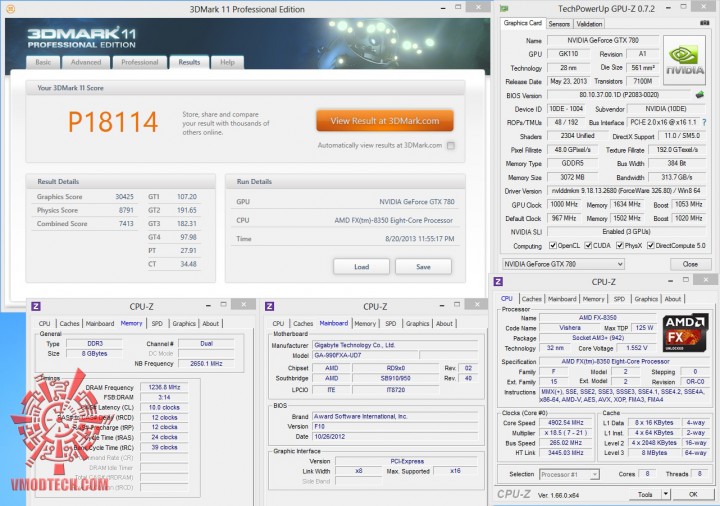Click the mainboard Model GA-990FXA-UD7 value
This screenshot has width=720, height=506.
tap(365, 355)
